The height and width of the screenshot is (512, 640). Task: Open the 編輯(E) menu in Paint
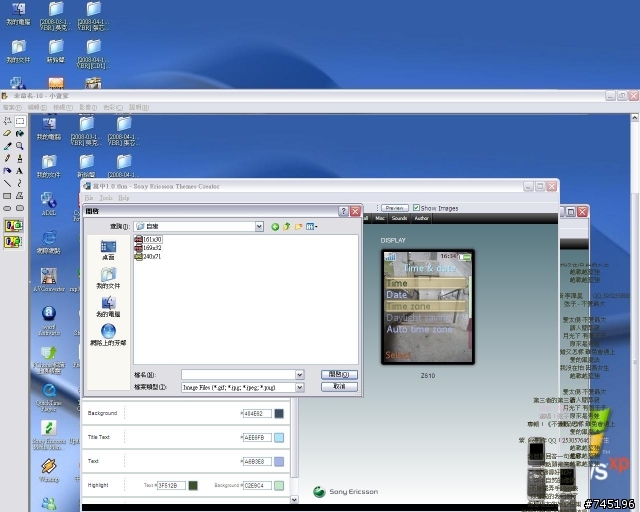point(37,107)
